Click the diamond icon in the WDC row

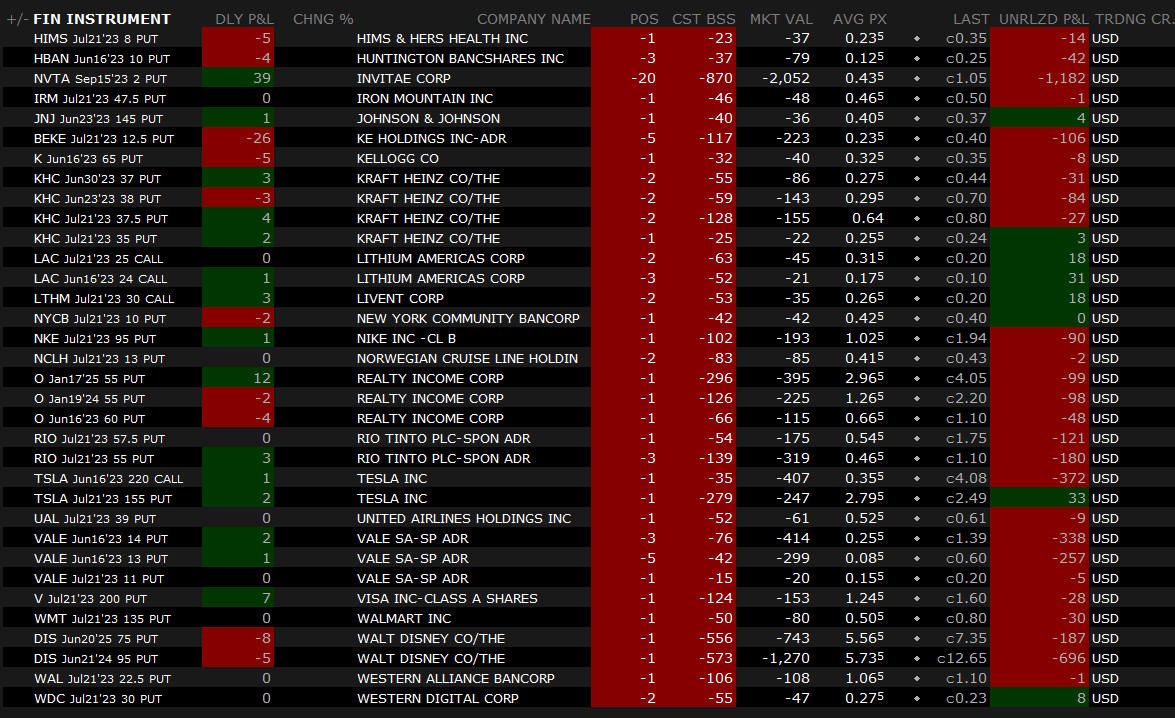(x=916, y=699)
